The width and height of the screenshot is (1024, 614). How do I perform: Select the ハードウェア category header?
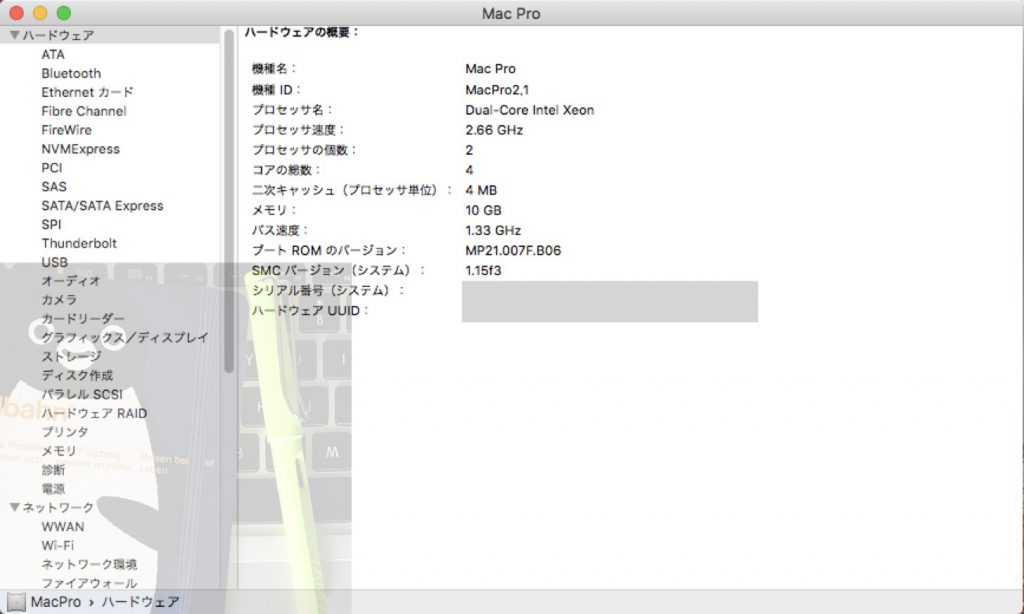58,35
